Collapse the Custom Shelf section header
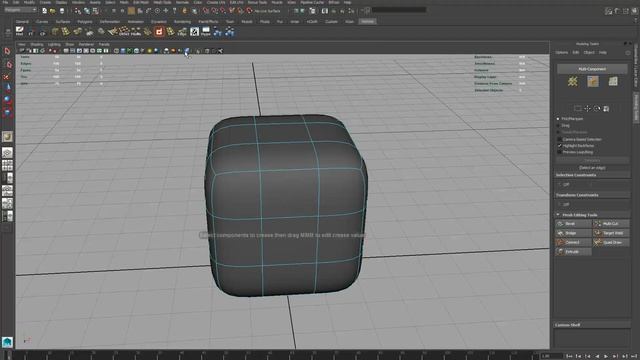This screenshot has width=640, height=360. click(593, 325)
